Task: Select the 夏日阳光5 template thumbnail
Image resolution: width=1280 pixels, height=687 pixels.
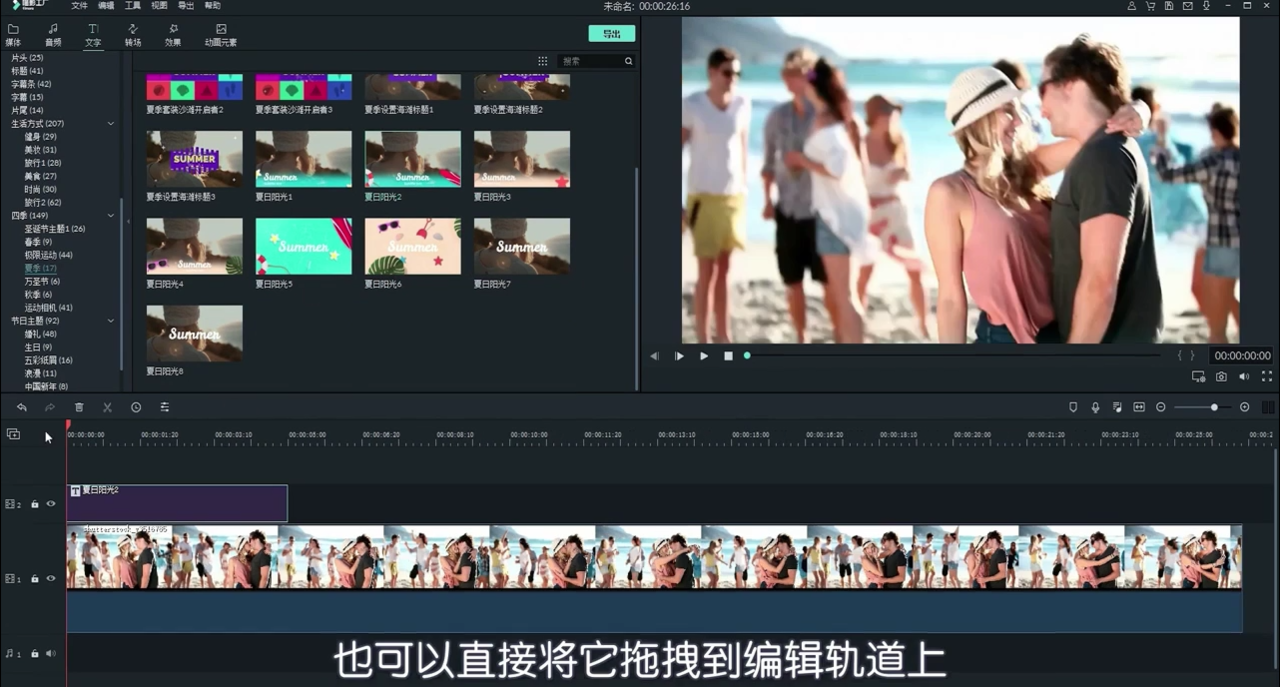Action: coord(303,246)
